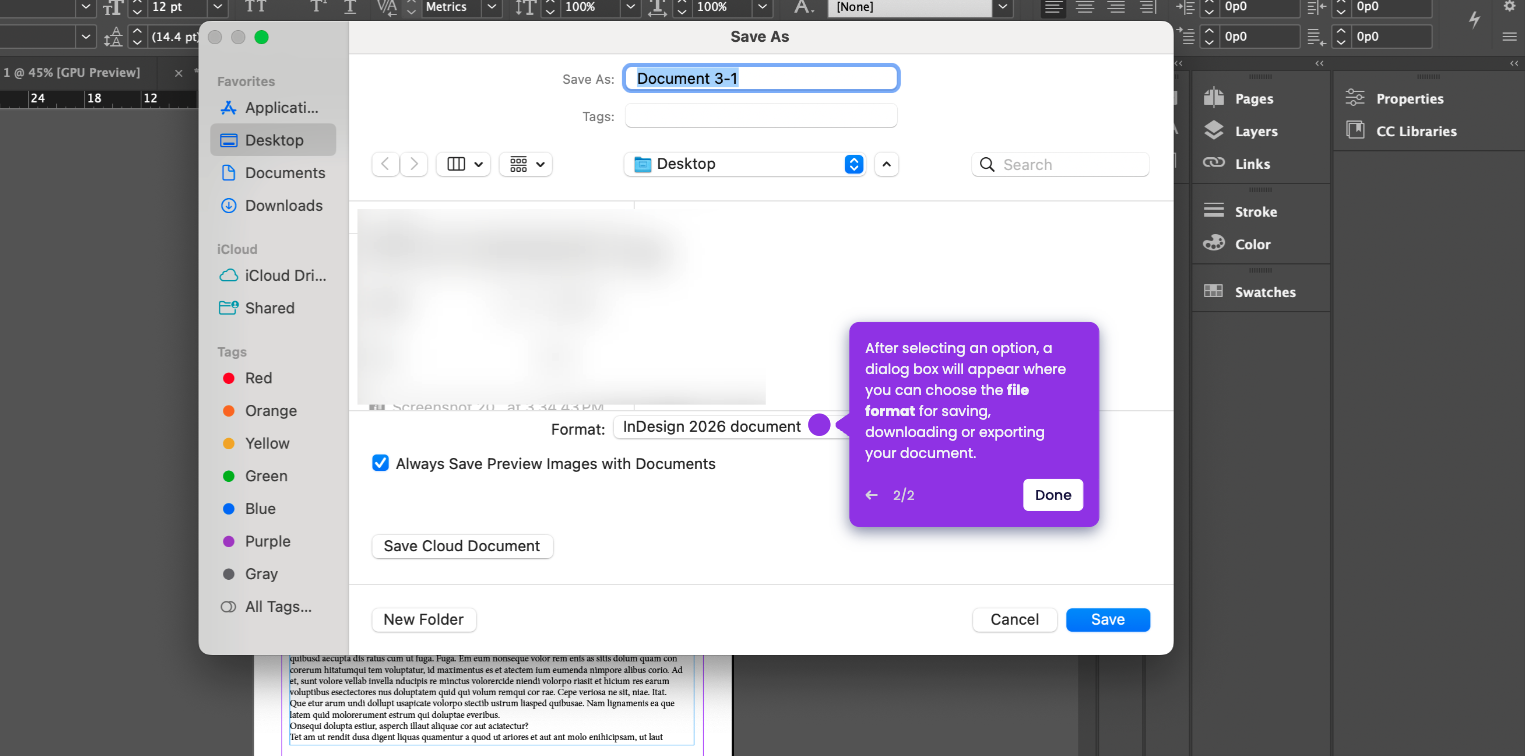This screenshot has height=756, width=1525.
Task: Click the Tags input field
Action: click(761, 116)
